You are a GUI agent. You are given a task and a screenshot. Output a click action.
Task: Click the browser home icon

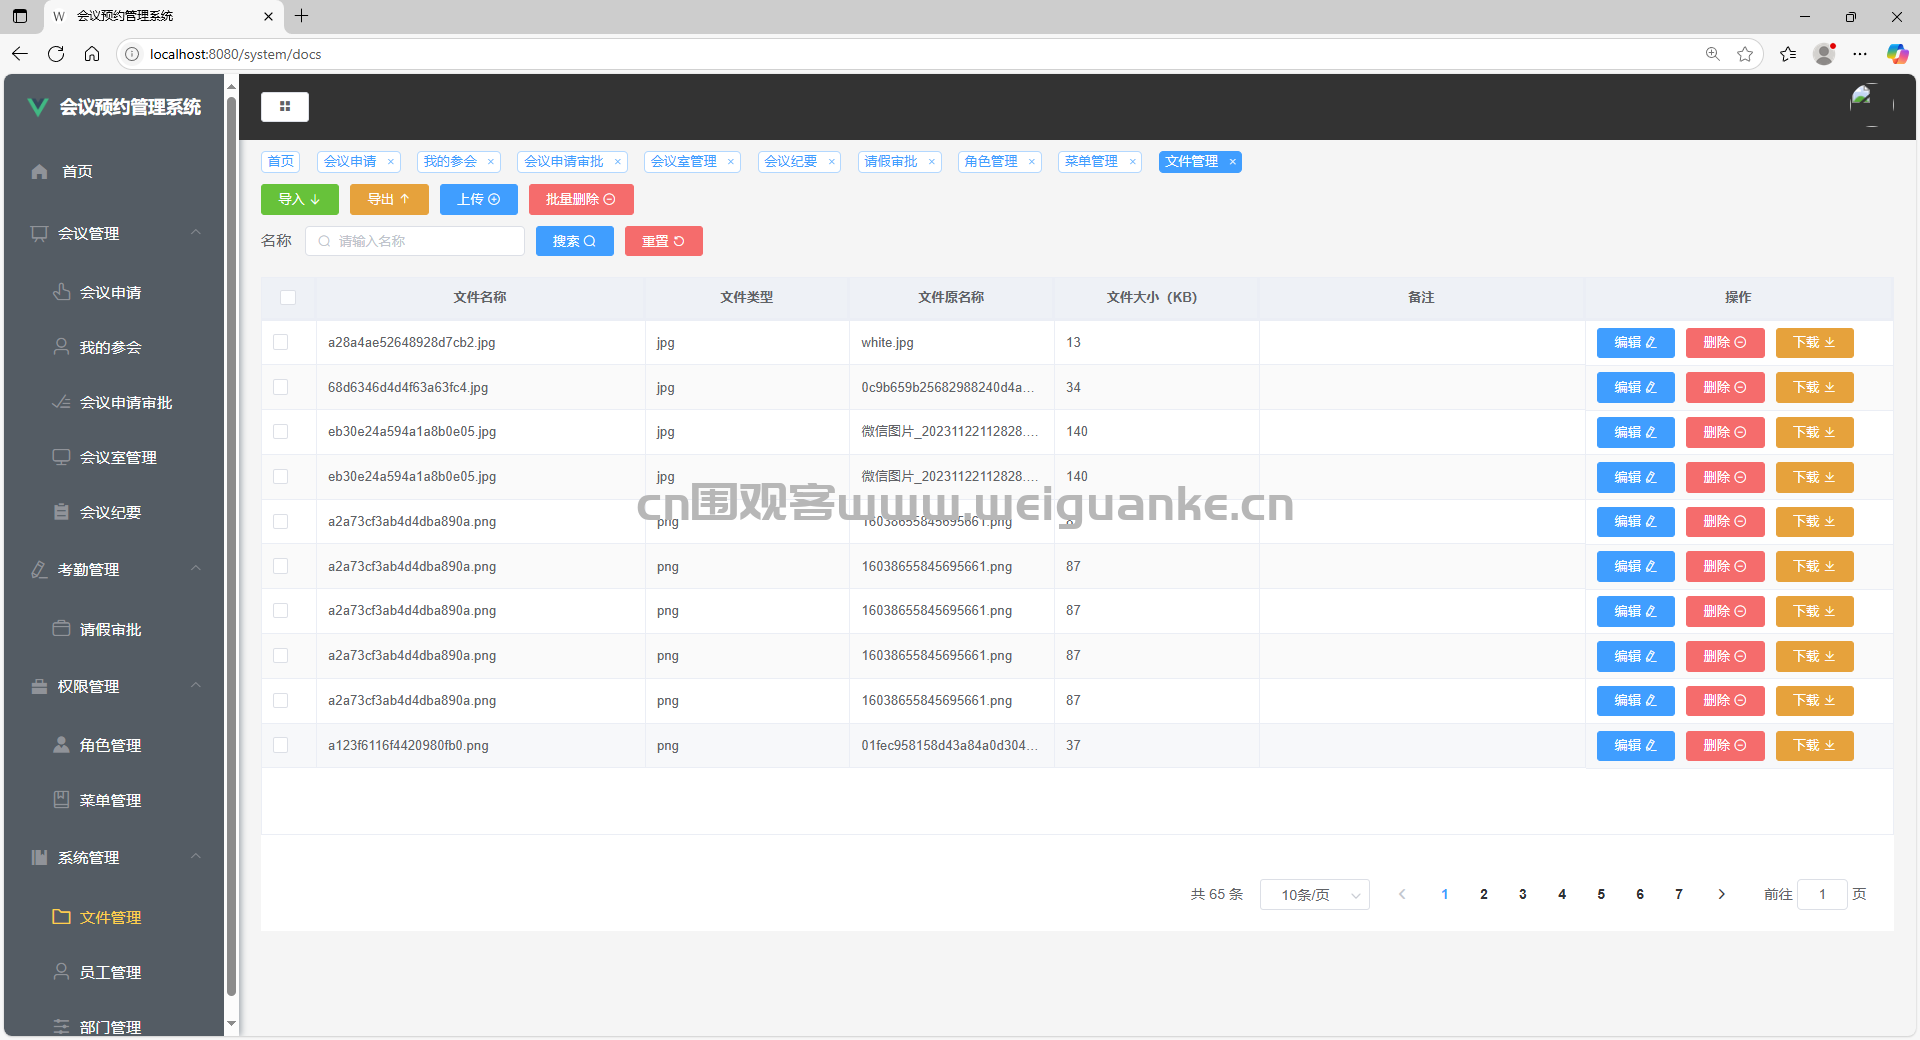[92, 54]
